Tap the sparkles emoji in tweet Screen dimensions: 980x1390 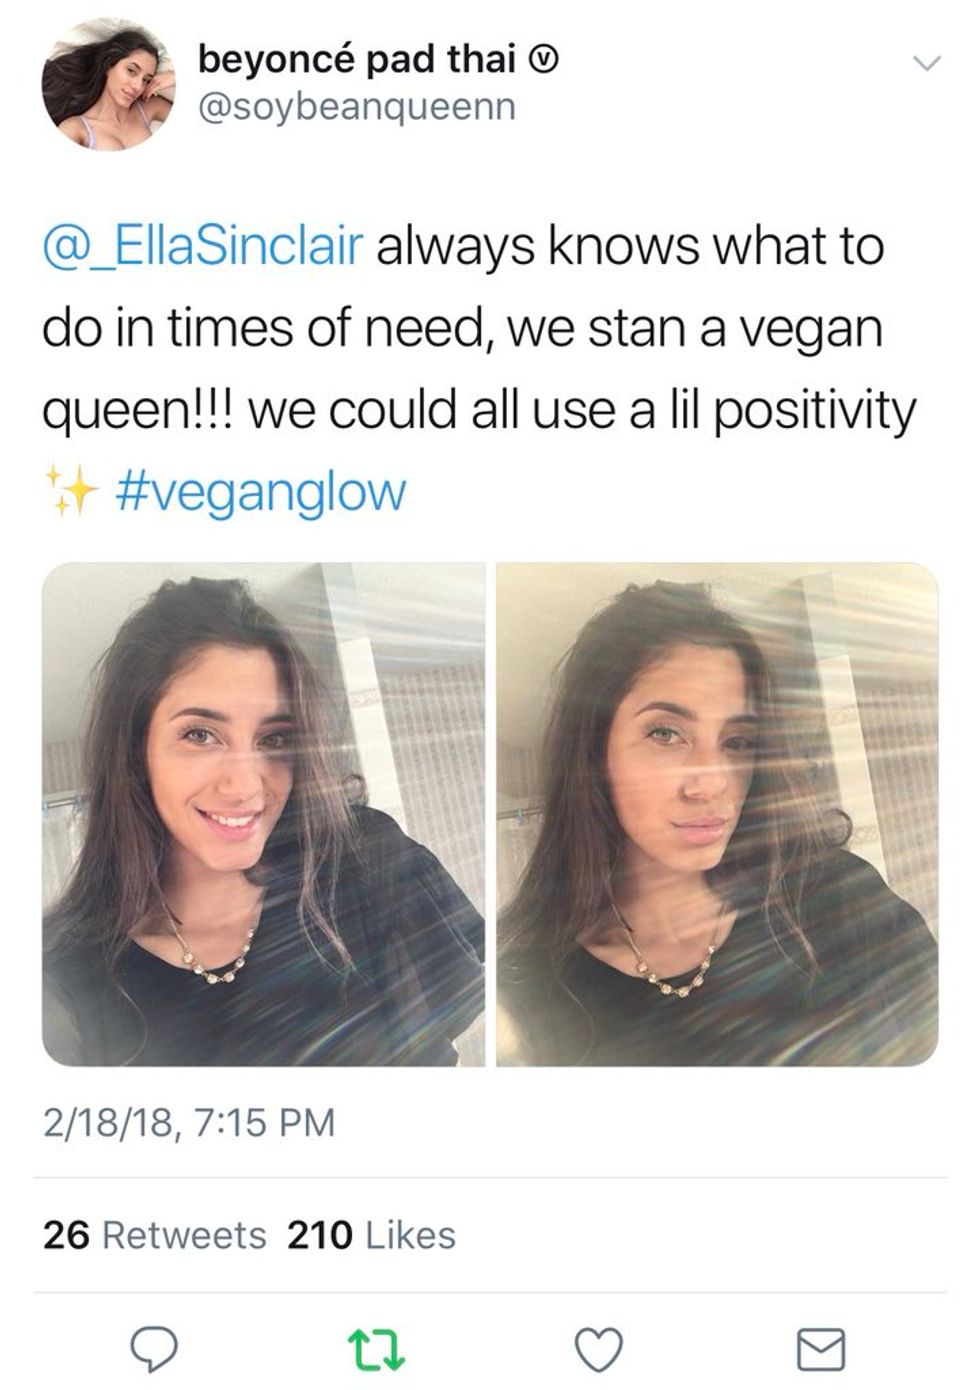pyautogui.click(x=74, y=489)
